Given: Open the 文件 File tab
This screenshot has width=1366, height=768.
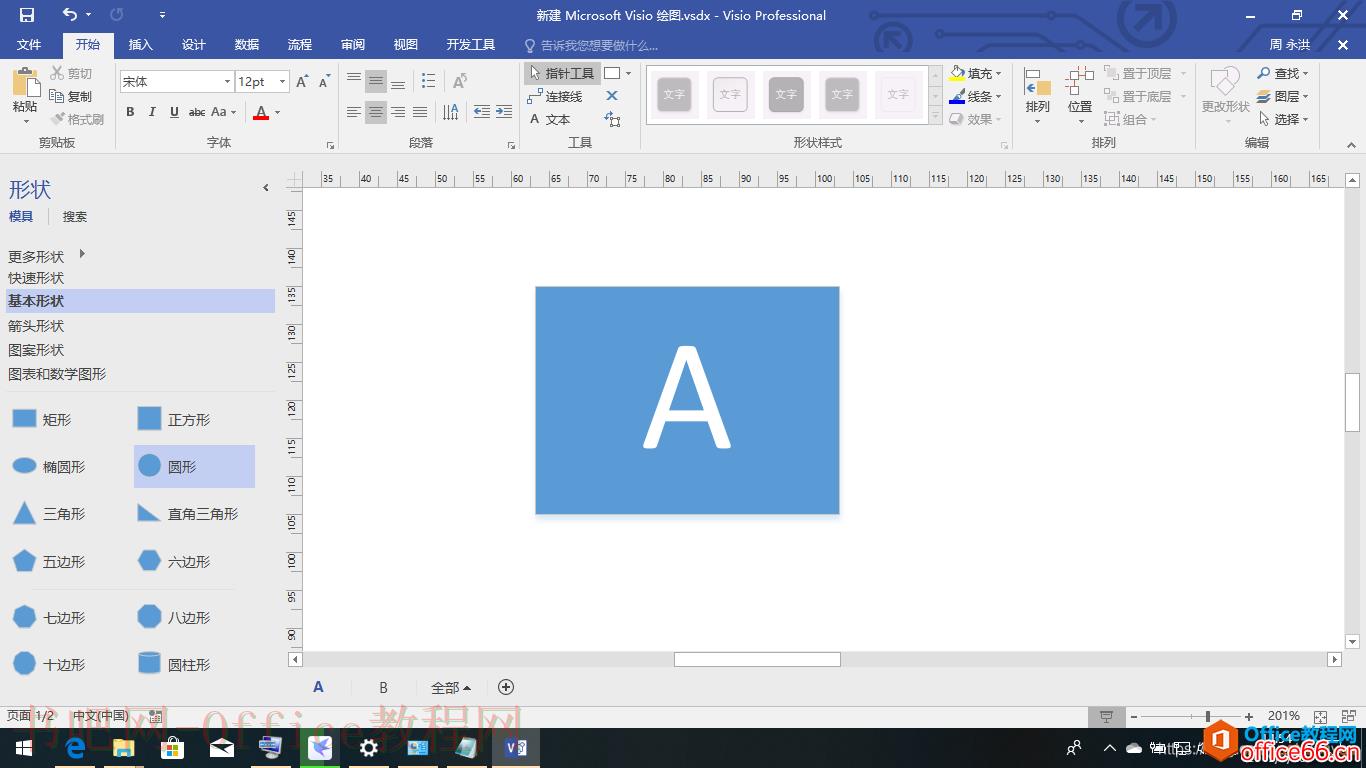Looking at the screenshot, I should [x=29, y=45].
